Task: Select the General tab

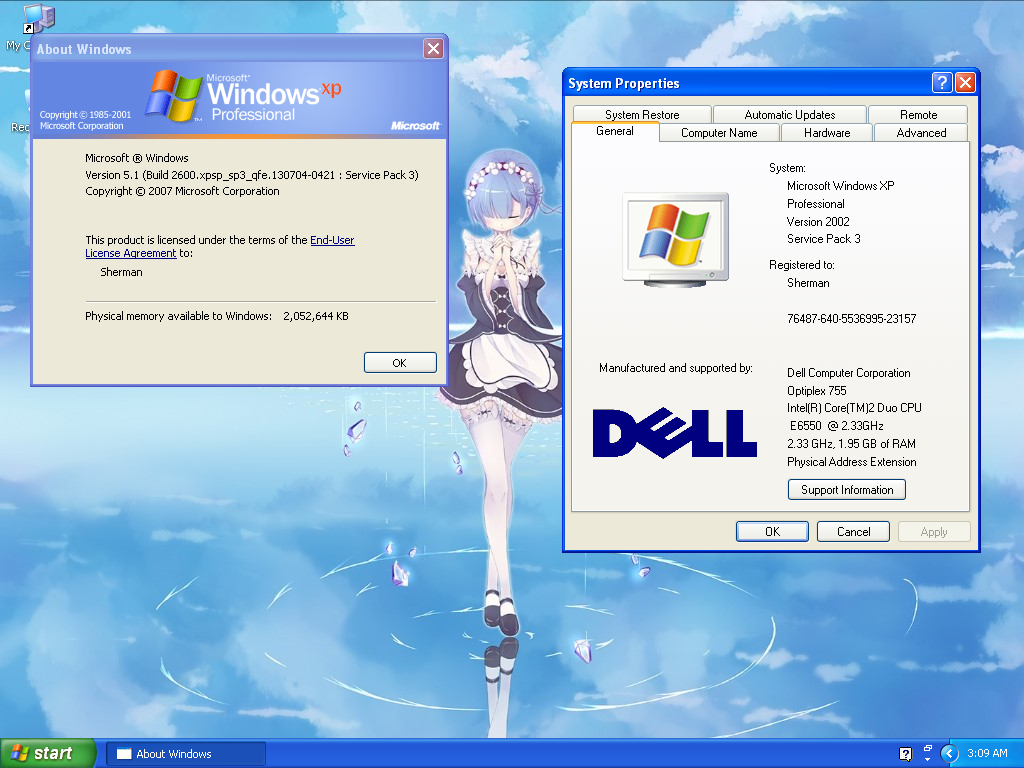Action: pyautogui.click(x=615, y=131)
